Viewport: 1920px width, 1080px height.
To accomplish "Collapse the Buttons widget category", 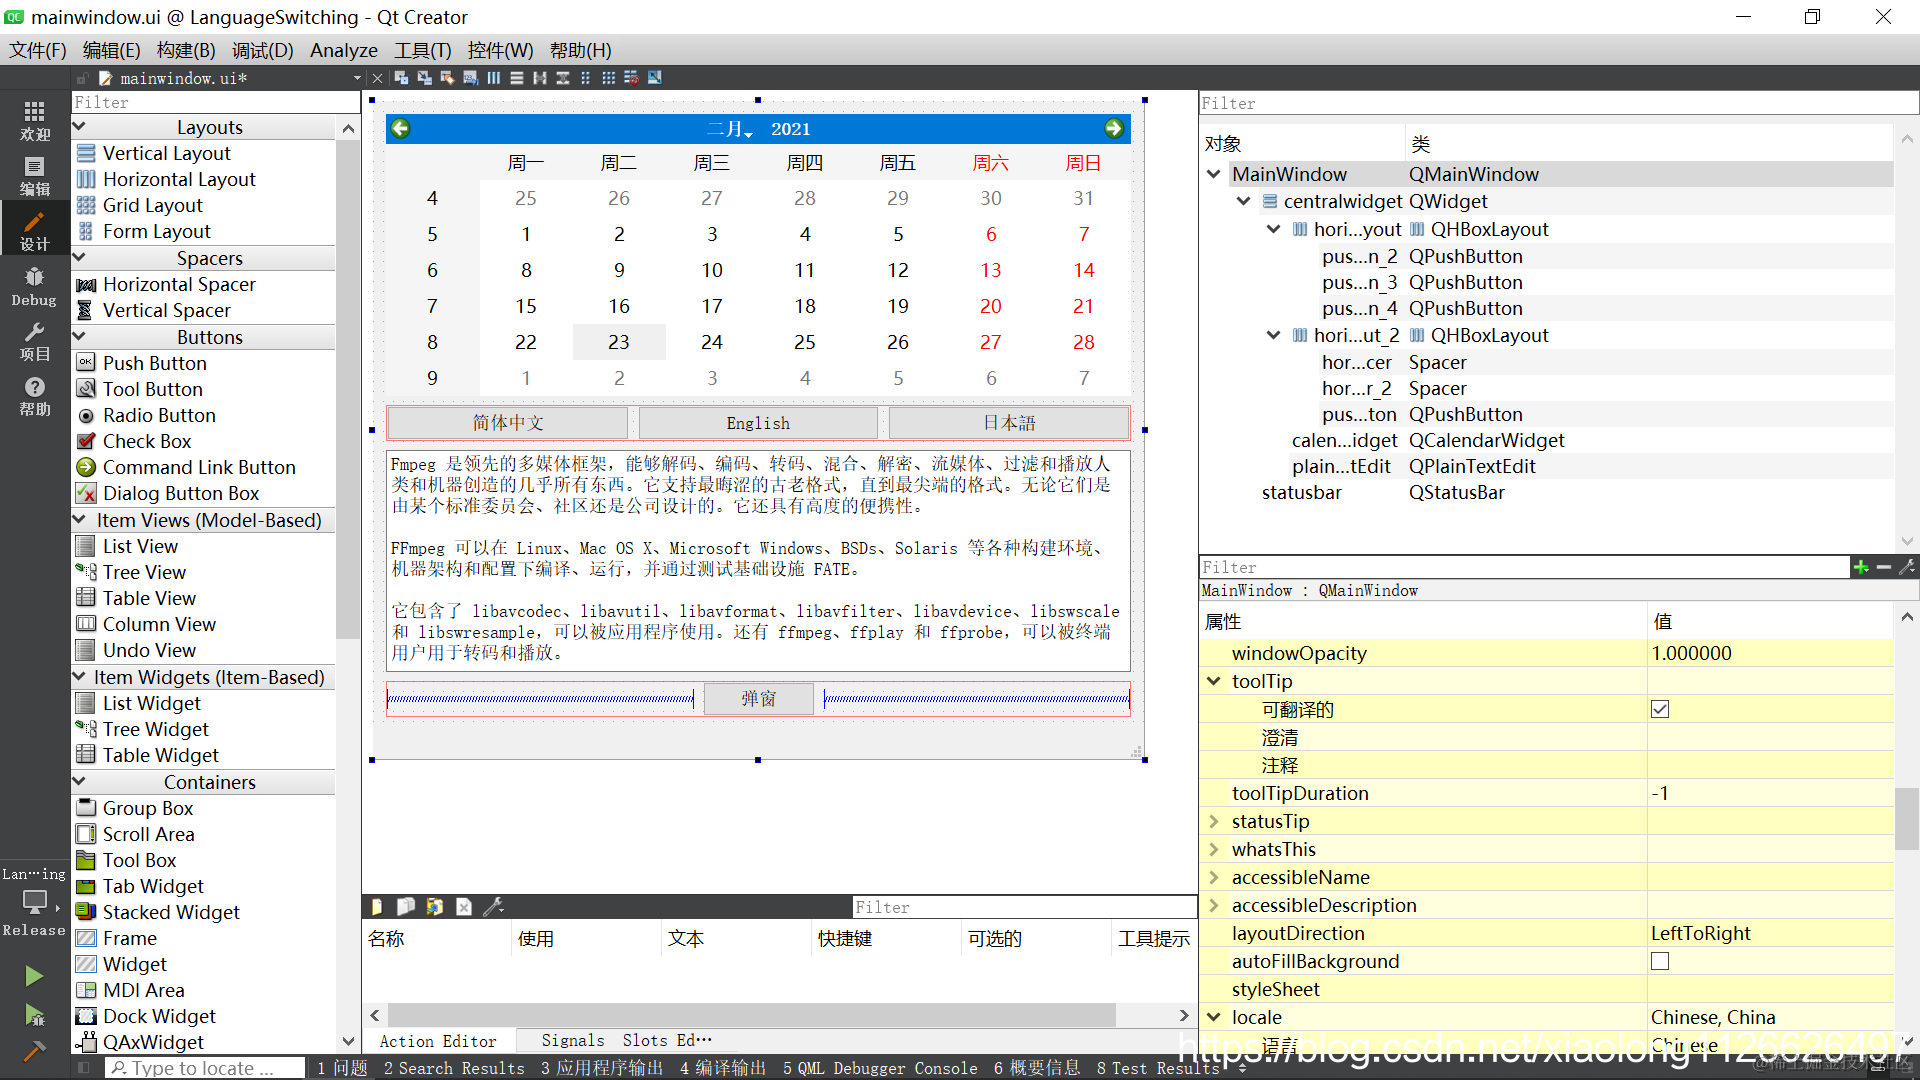I will [80, 337].
